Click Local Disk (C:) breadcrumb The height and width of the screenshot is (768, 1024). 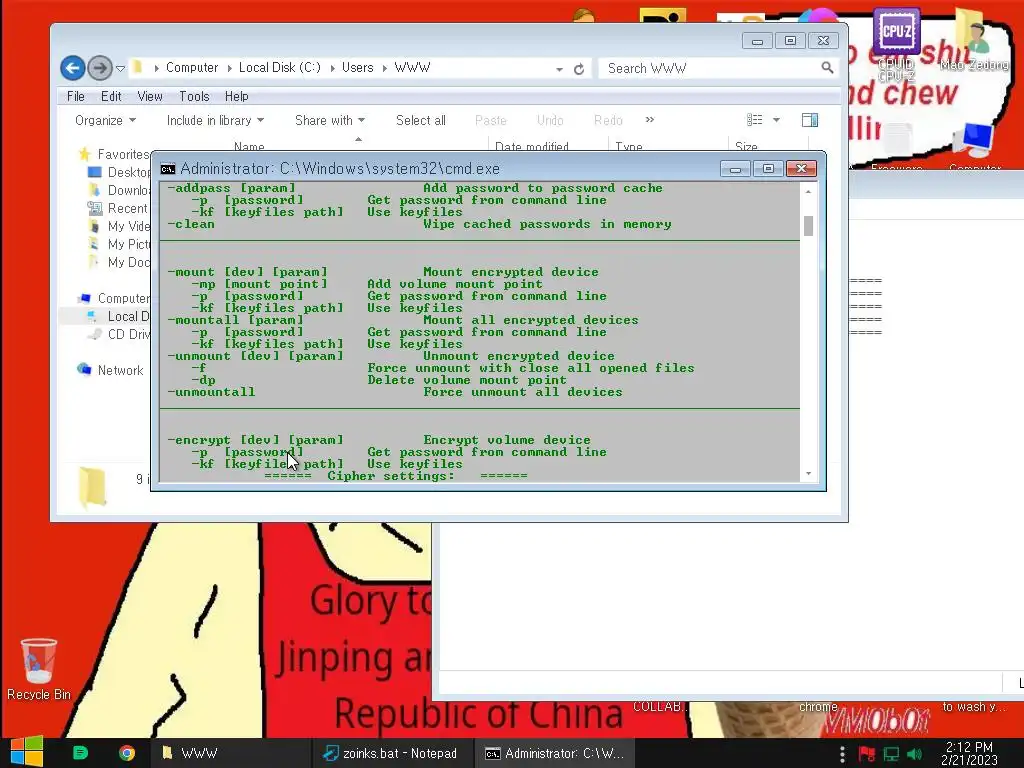280,67
